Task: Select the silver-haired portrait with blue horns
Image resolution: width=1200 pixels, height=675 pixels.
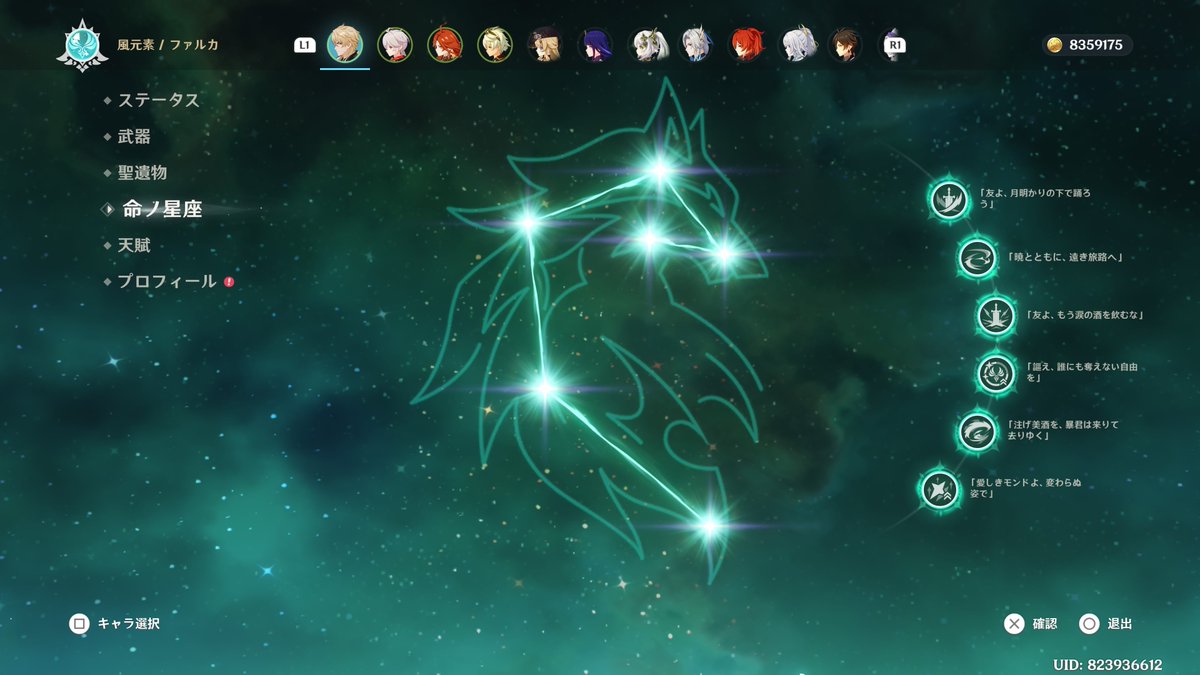Action: (x=695, y=45)
